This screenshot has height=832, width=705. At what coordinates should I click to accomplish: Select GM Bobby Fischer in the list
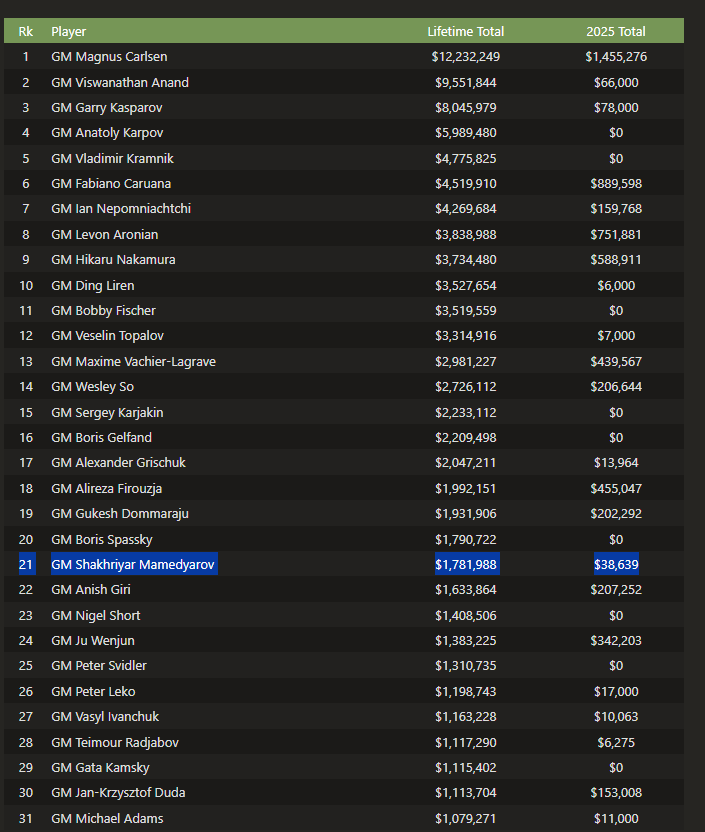[103, 311]
